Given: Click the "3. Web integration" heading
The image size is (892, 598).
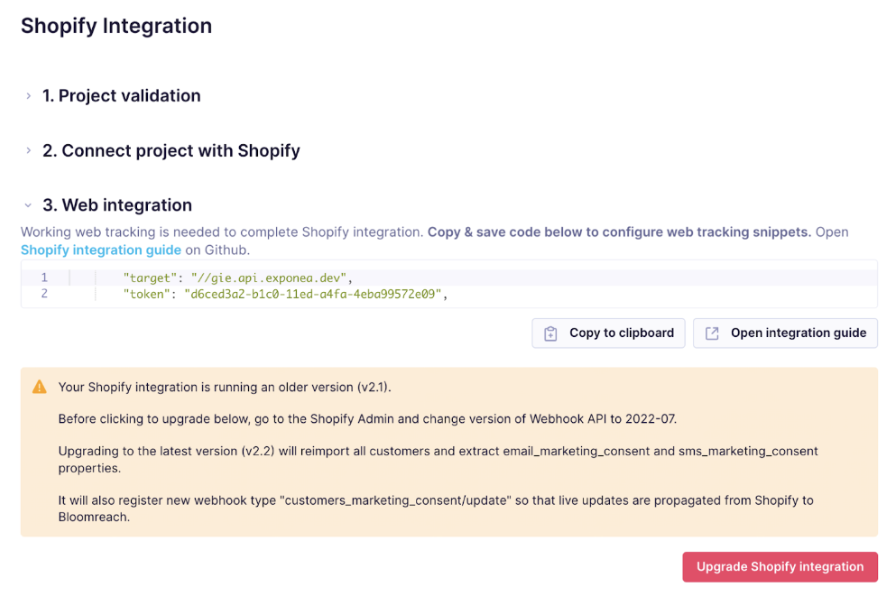Looking at the screenshot, I should pyautogui.click(x=117, y=205).
